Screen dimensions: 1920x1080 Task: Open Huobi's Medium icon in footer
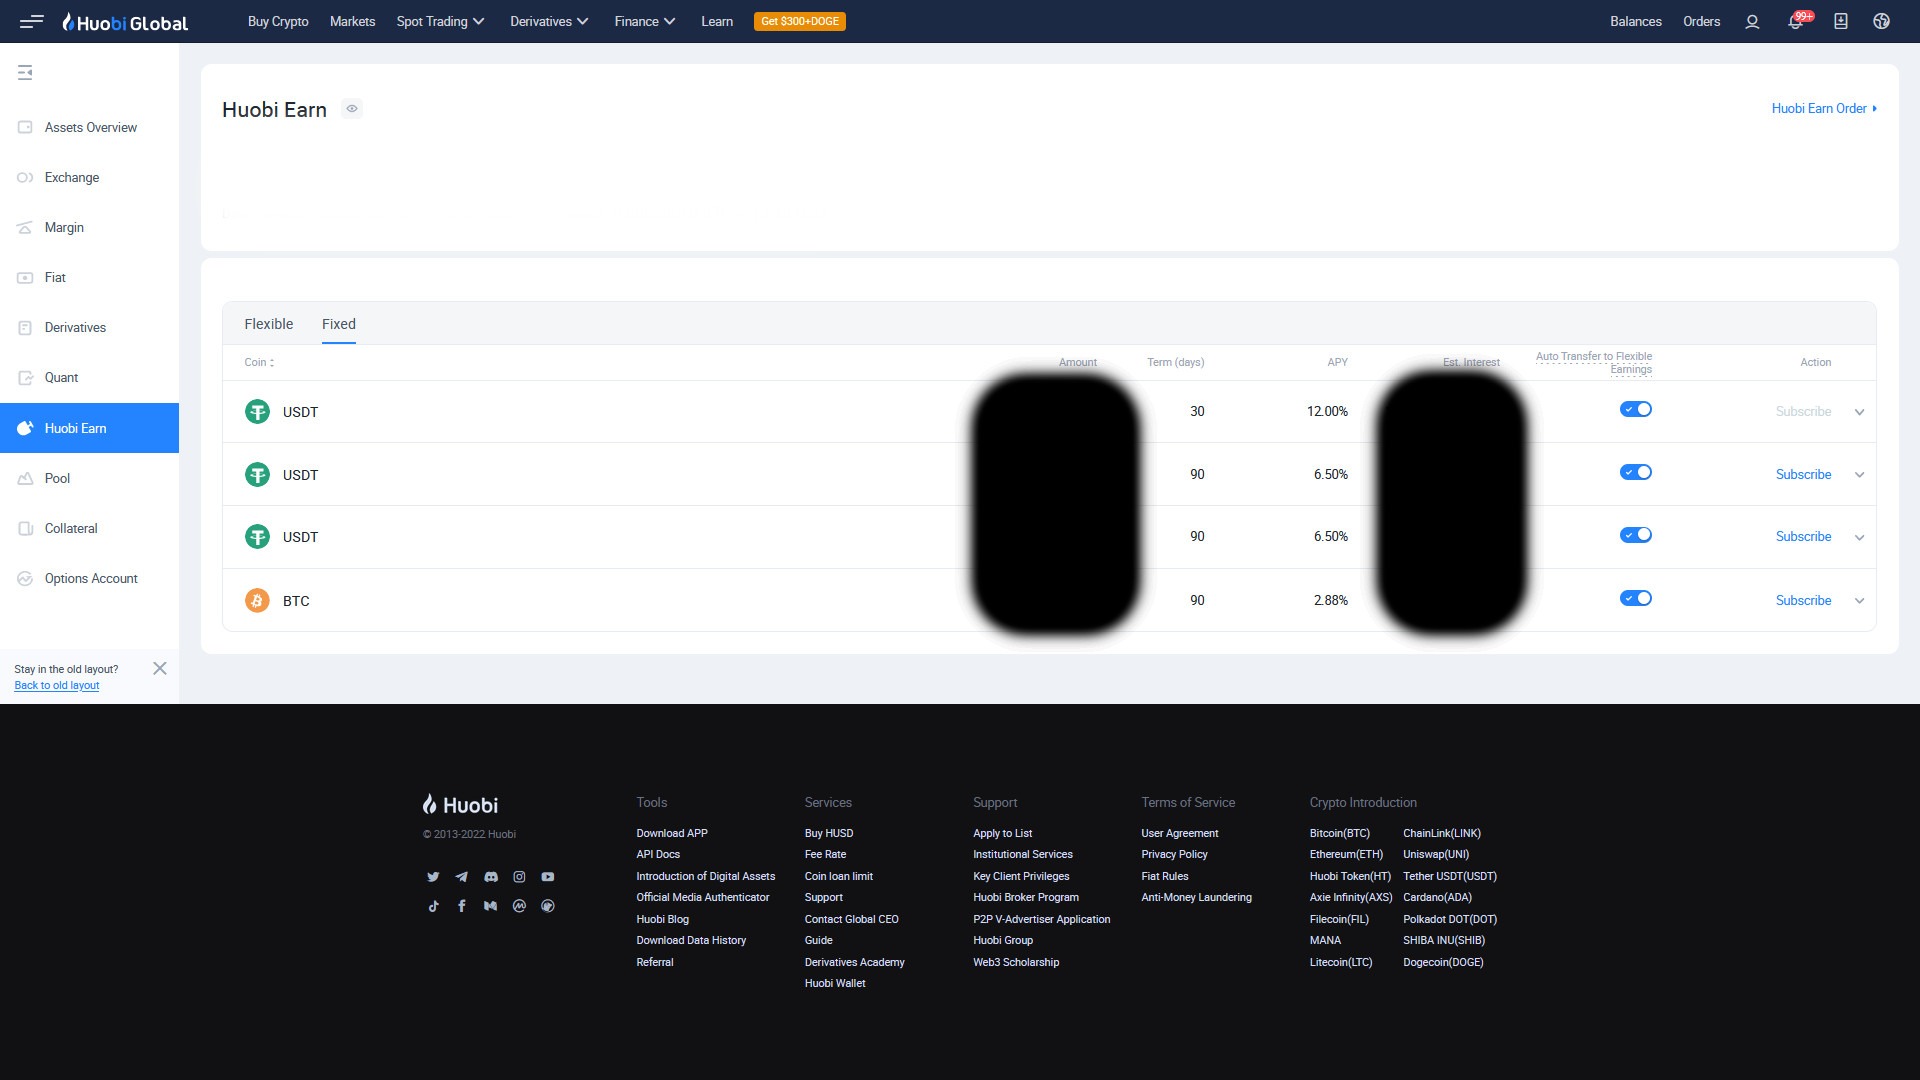pyautogui.click(x=490, y=906)
